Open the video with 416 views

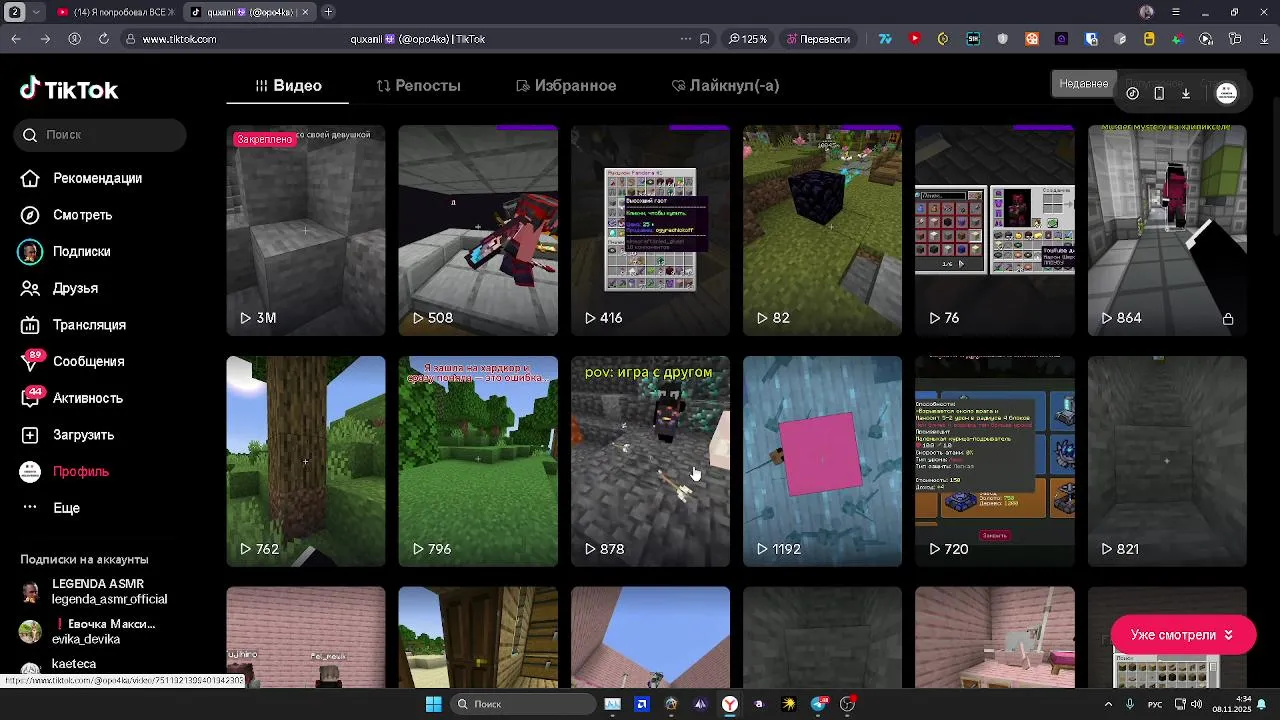point(650,230)
